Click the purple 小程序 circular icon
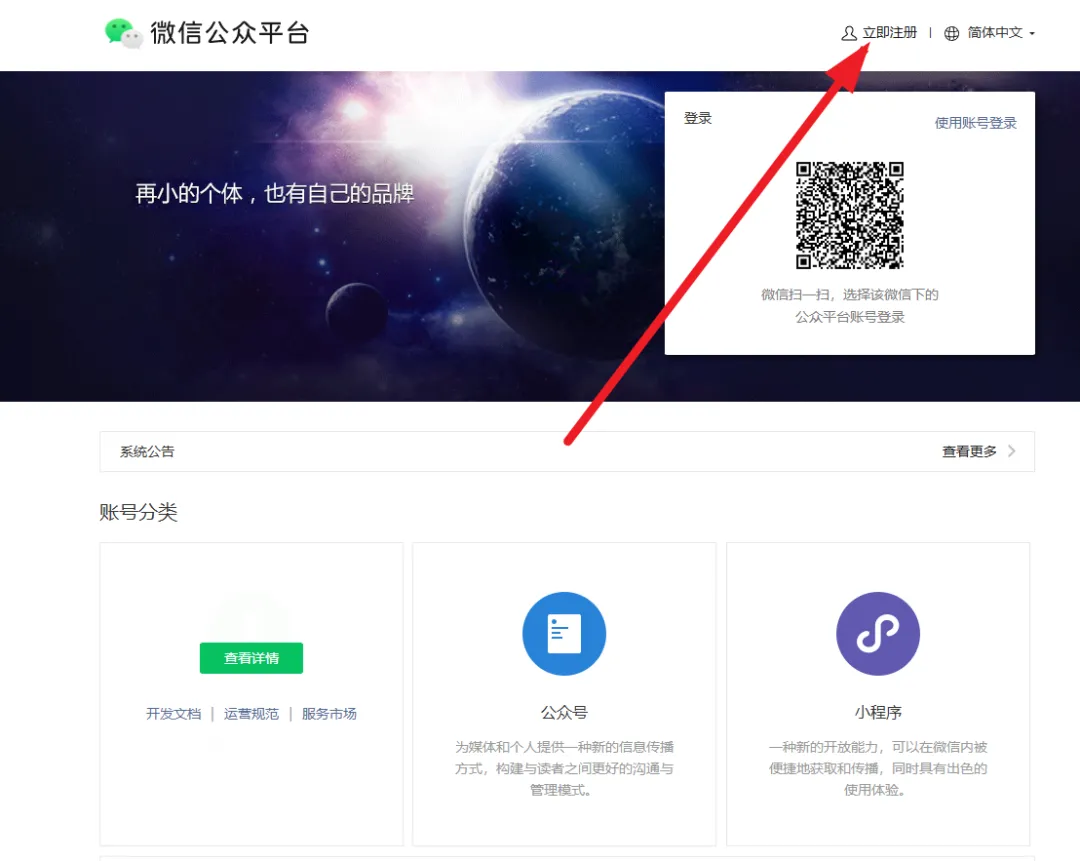Screen dimensions: 1080x861 tap(877, 634)
